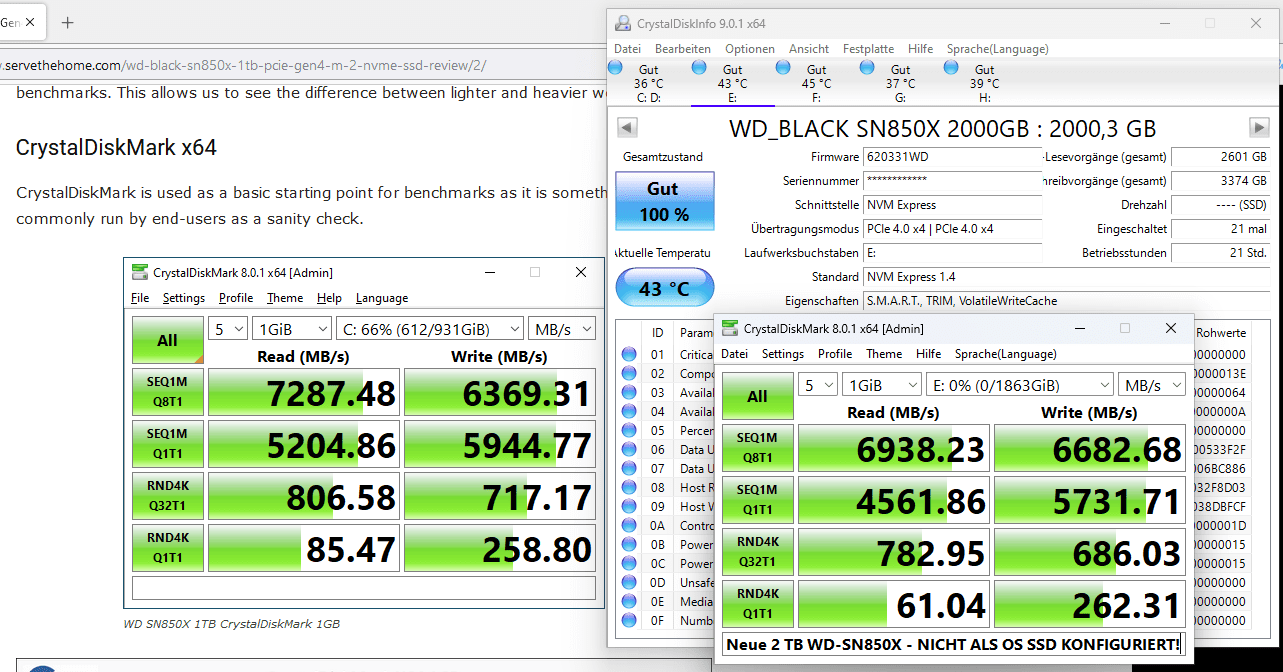The width and height of the screenshot is (1283, 672).
Task: Click the 3374 GB total writes value
Action: [x=1220, y=181]
